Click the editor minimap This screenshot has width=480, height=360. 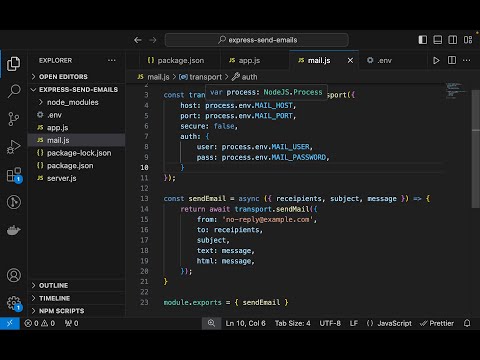[456, 91]
